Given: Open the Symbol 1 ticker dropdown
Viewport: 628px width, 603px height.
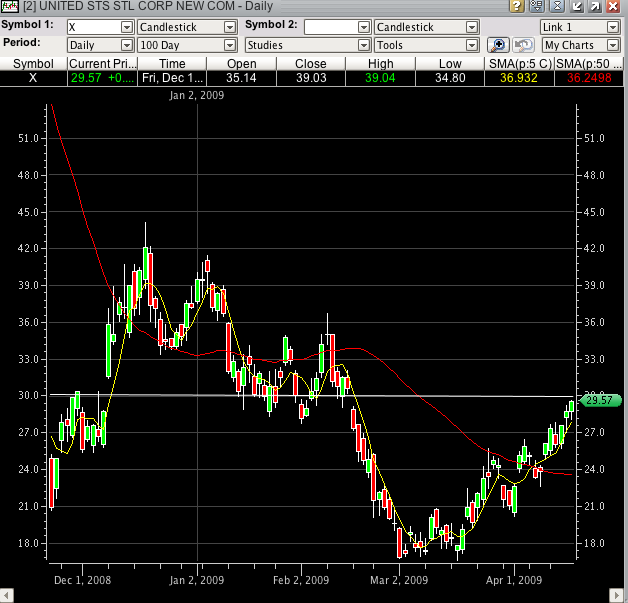Looking at the screenshot, I should (126, 27).
